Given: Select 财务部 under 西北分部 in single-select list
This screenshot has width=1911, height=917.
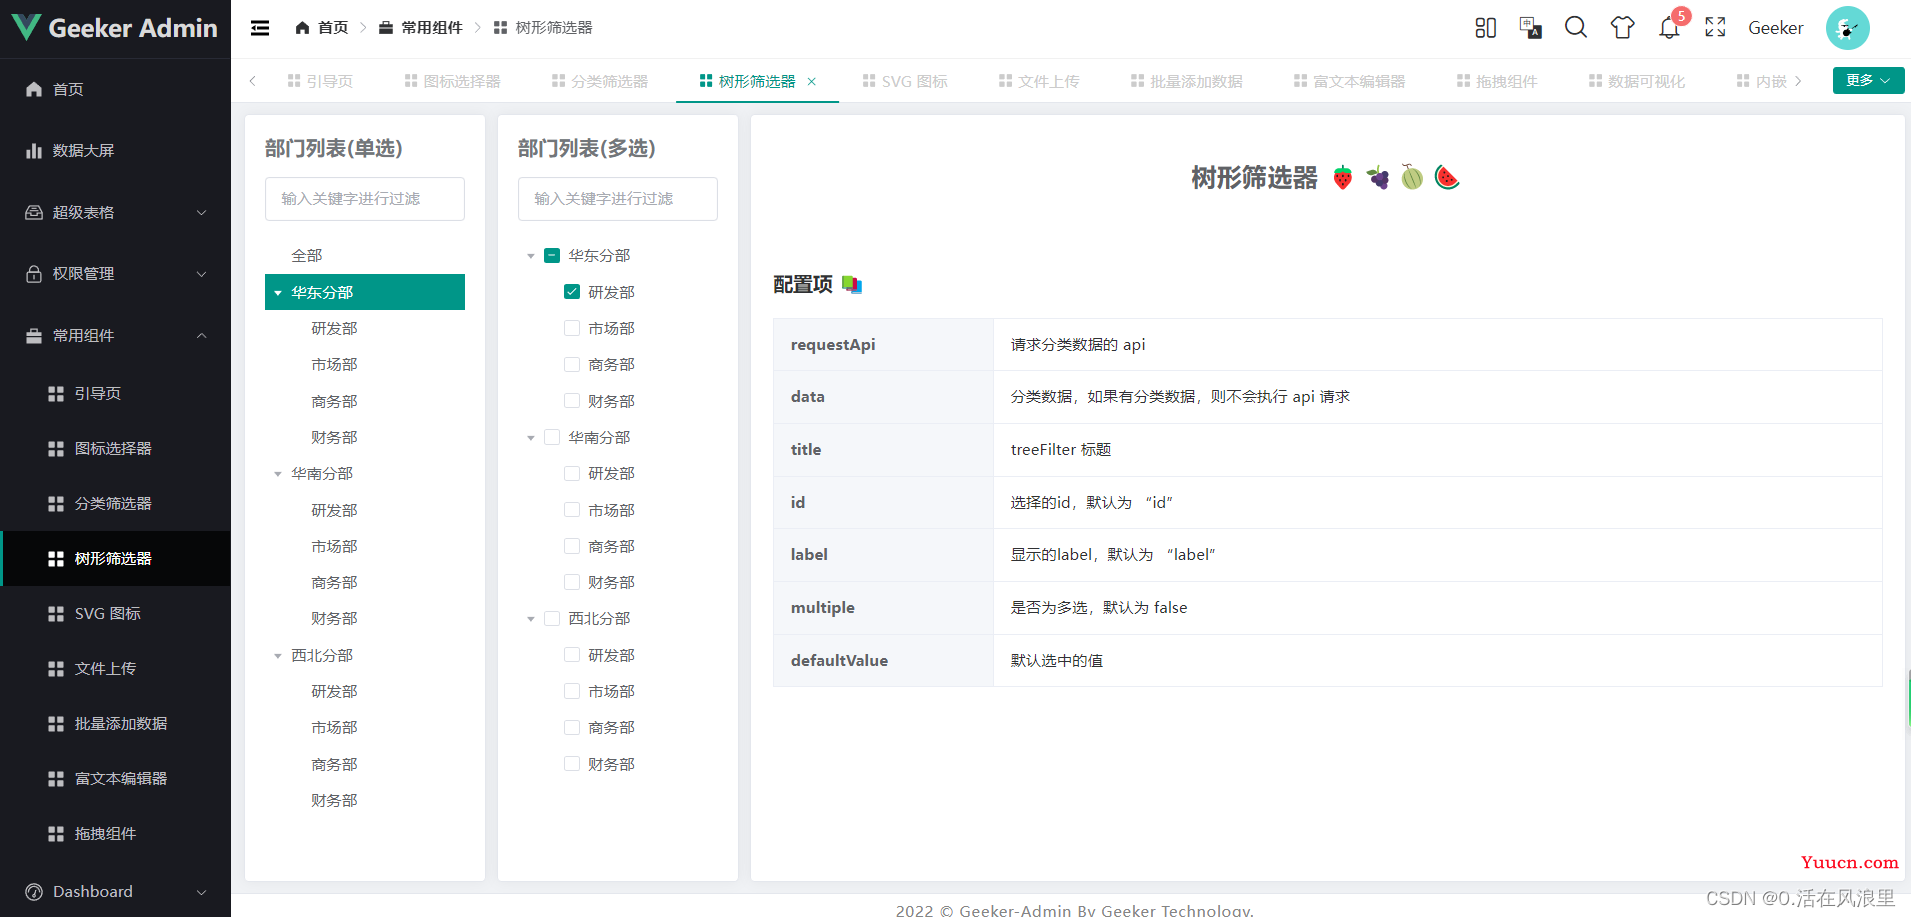Looking at the screenshot, I should pyautogui.click(x=365, y=801).
